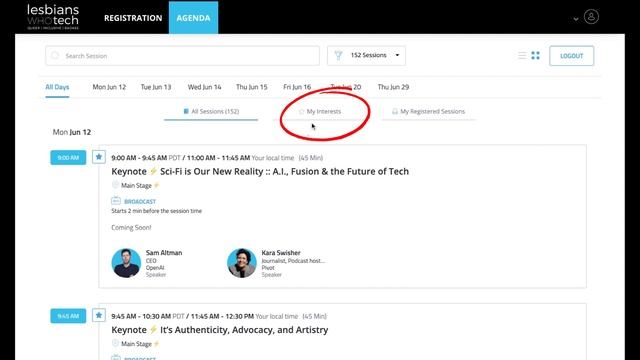The image size is (640, 360).
Task: Select Thu Jun 15 day
Action: tap(251, 87)
